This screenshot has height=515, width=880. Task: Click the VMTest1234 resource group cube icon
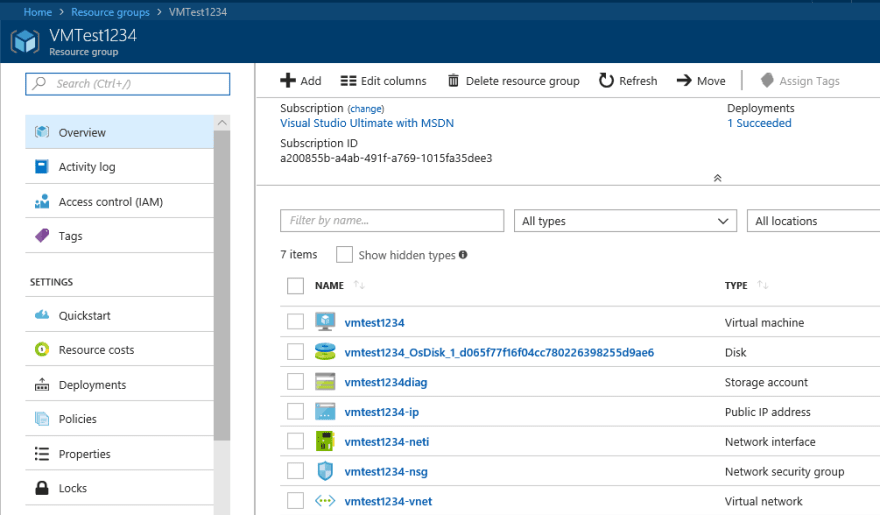(x=25, y=42)
